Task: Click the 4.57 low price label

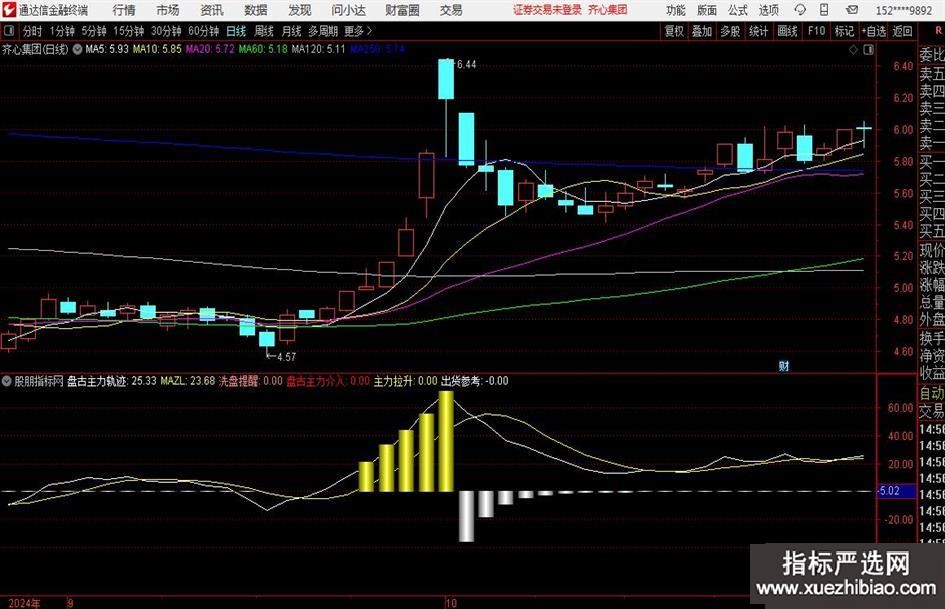Action: (x=286, y=357)
